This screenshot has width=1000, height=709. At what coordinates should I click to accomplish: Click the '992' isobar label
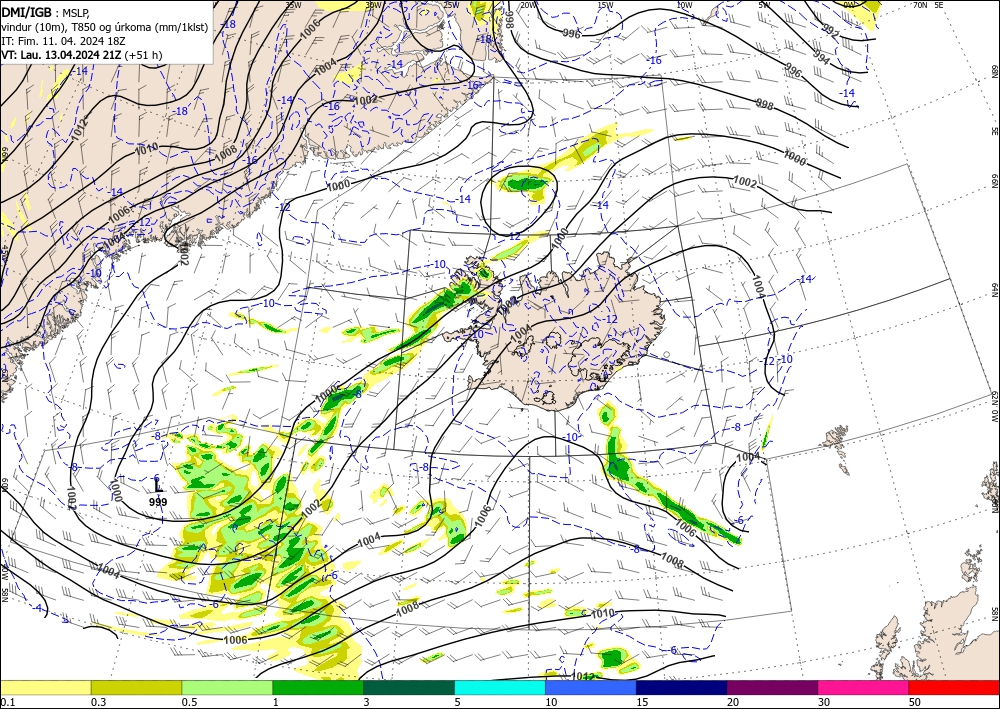pyautogui.click(x=830, y=31)
